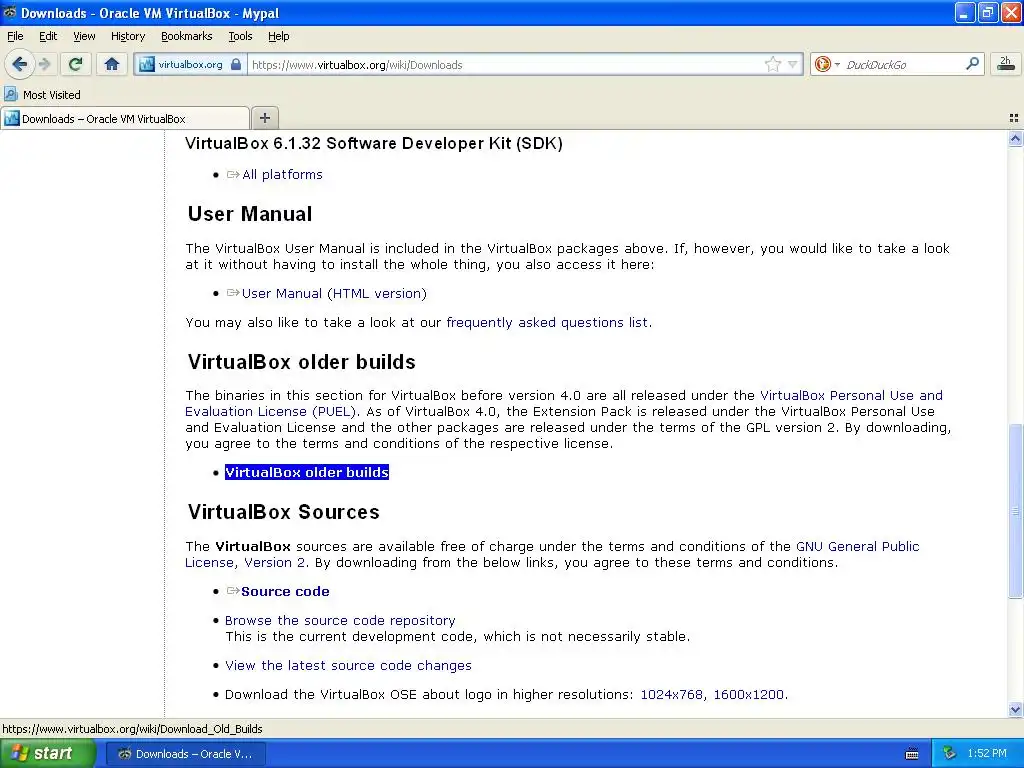This screenshot has height=768, width=1024.
Task: Click the 1:52 PM clock
Action: (x=987, y=754)
